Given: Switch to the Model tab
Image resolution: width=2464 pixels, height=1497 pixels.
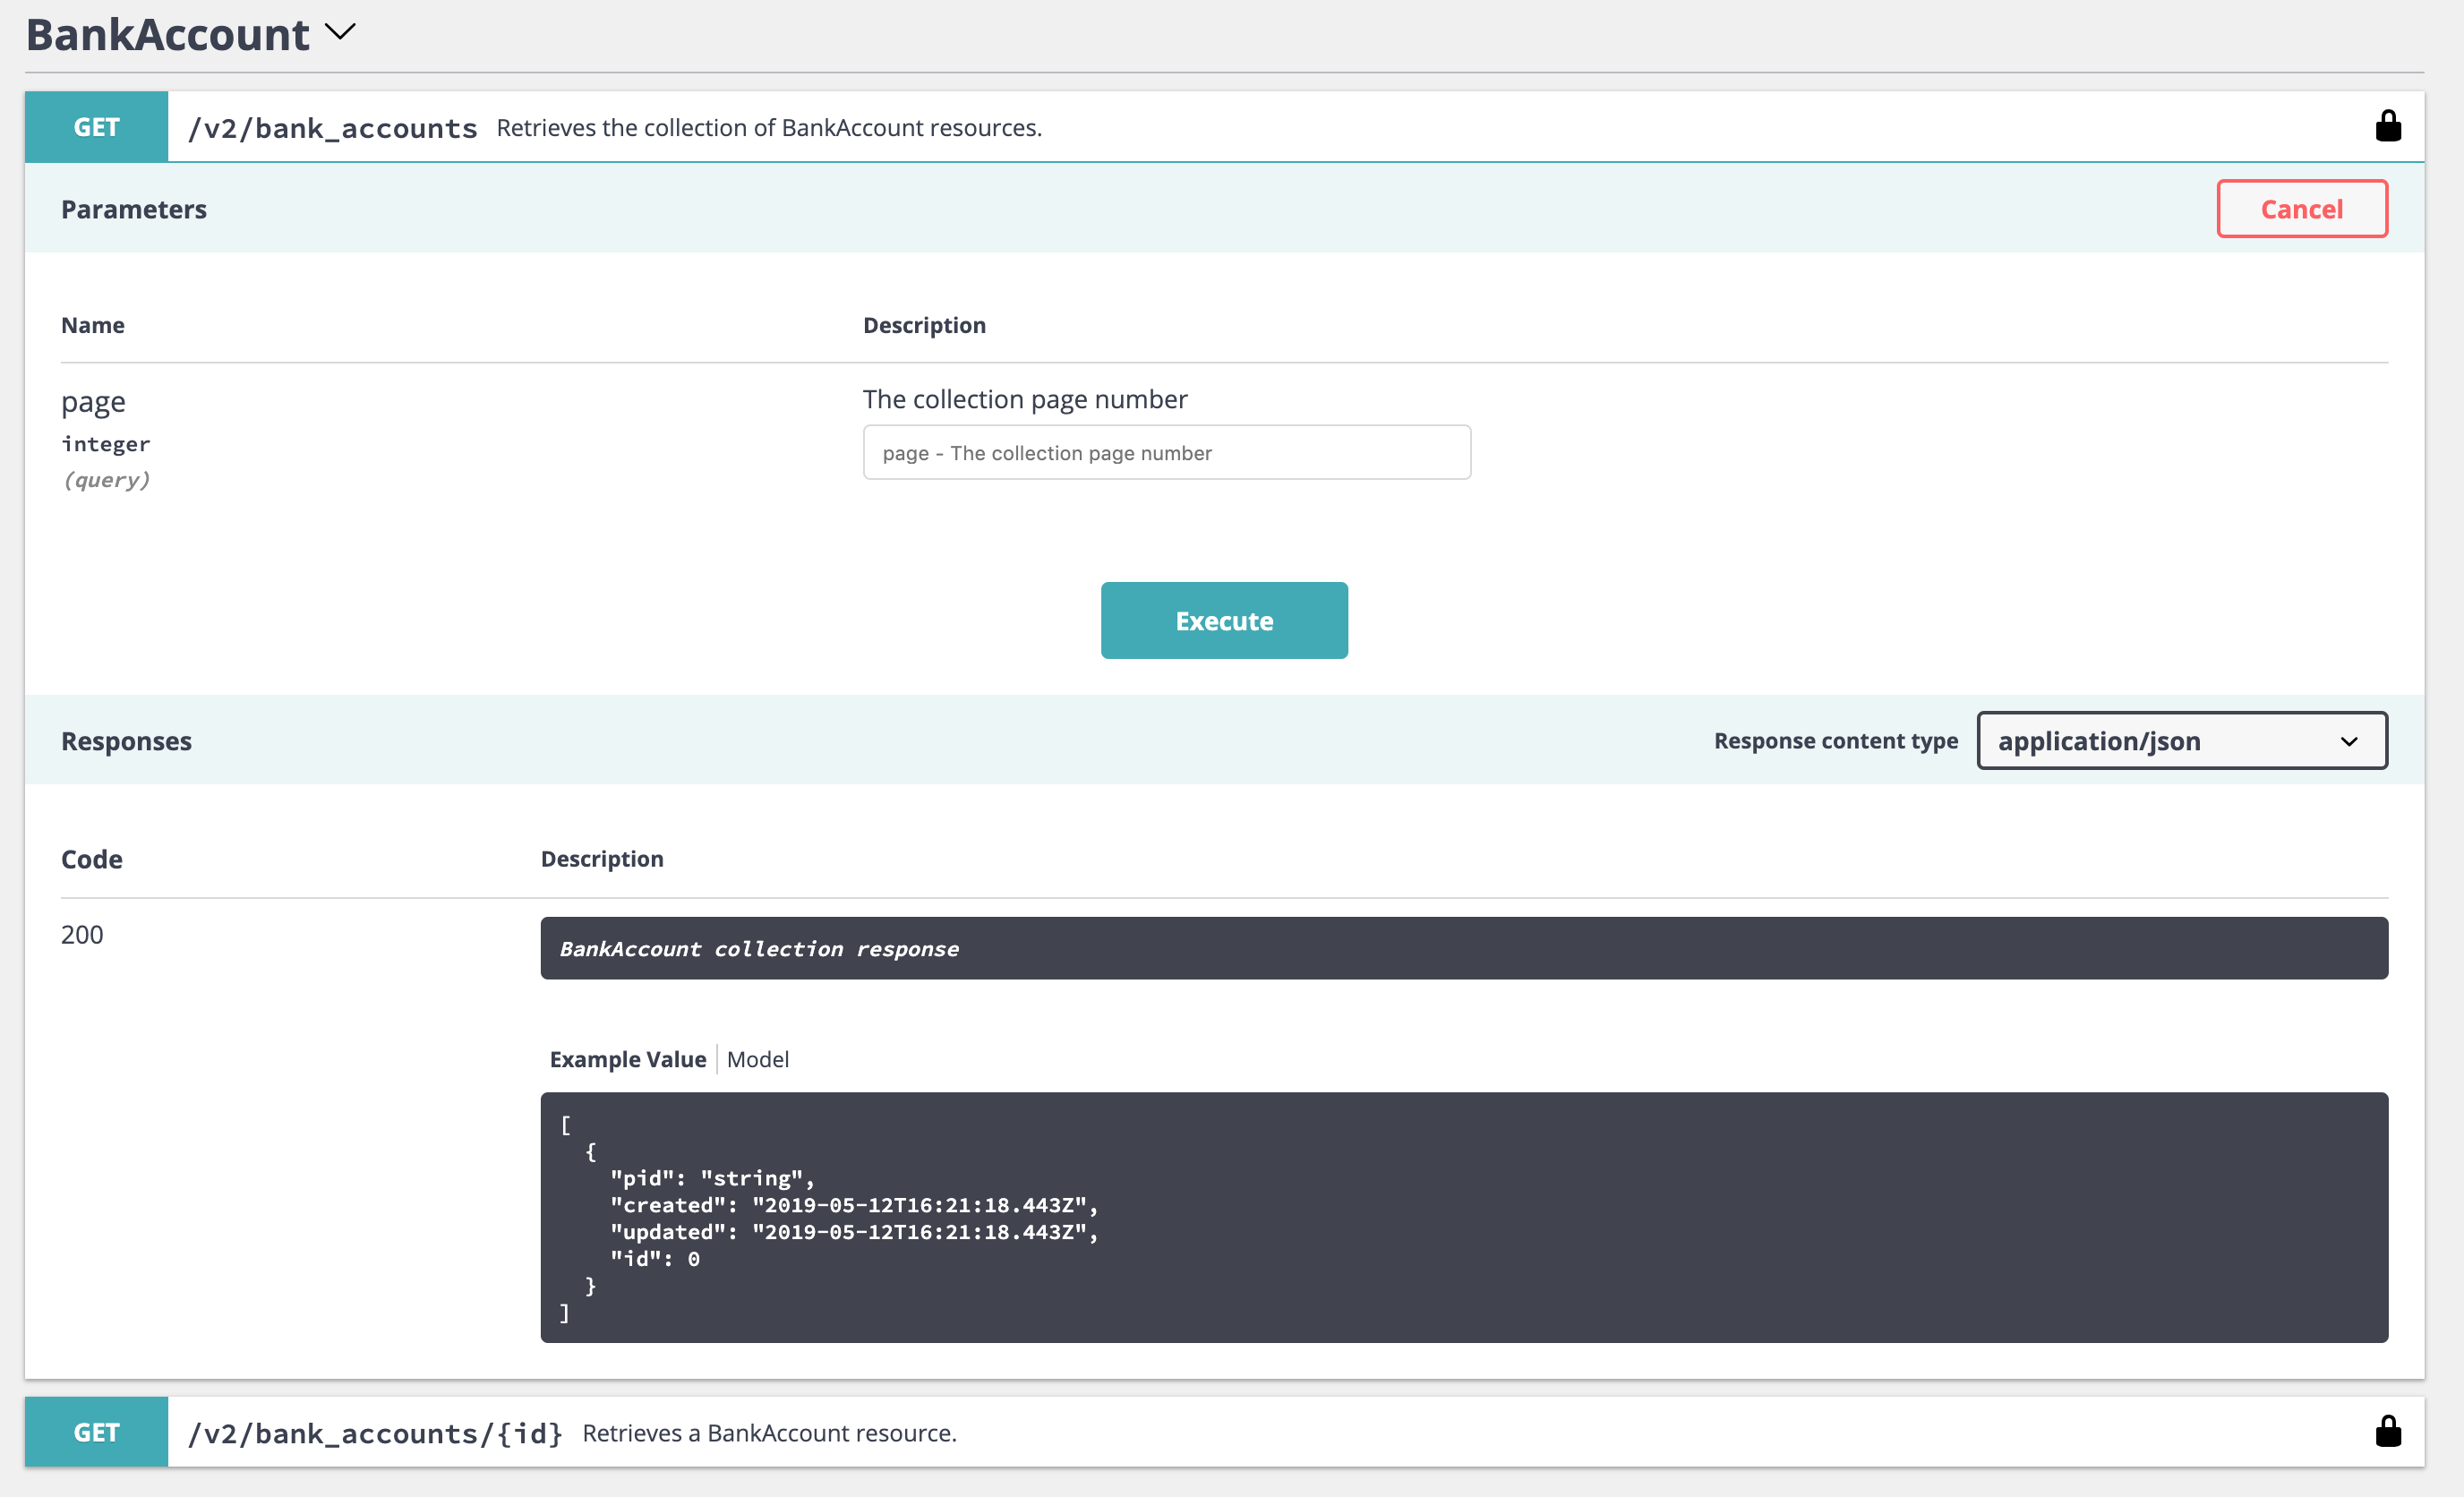Looking at the screenshot, I should (757, 1059).
